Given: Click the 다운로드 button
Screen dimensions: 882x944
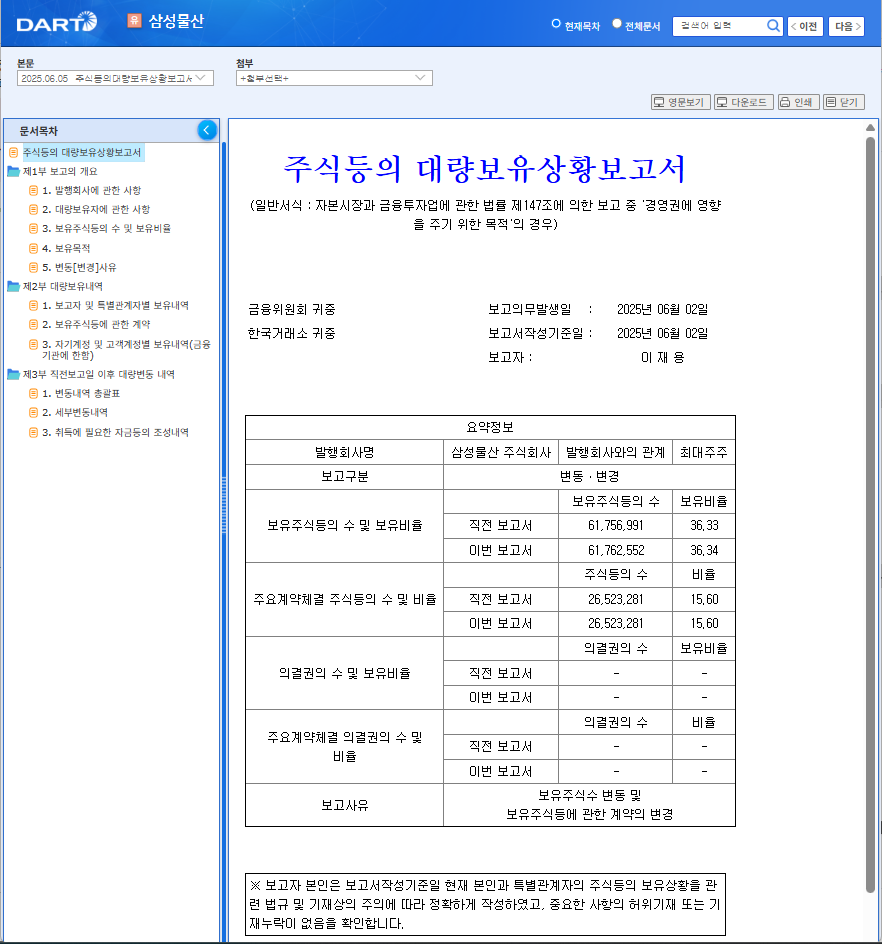Looking at the screenshot, I should (744, 102).
